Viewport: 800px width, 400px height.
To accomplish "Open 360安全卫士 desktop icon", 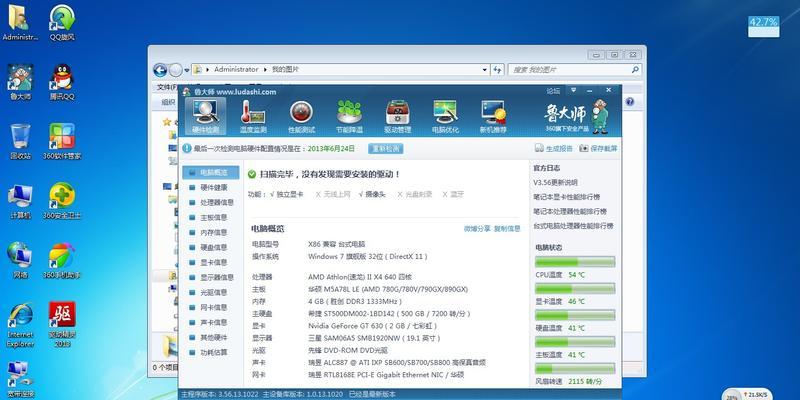I will pyautogui.click(x=62, y=201).
